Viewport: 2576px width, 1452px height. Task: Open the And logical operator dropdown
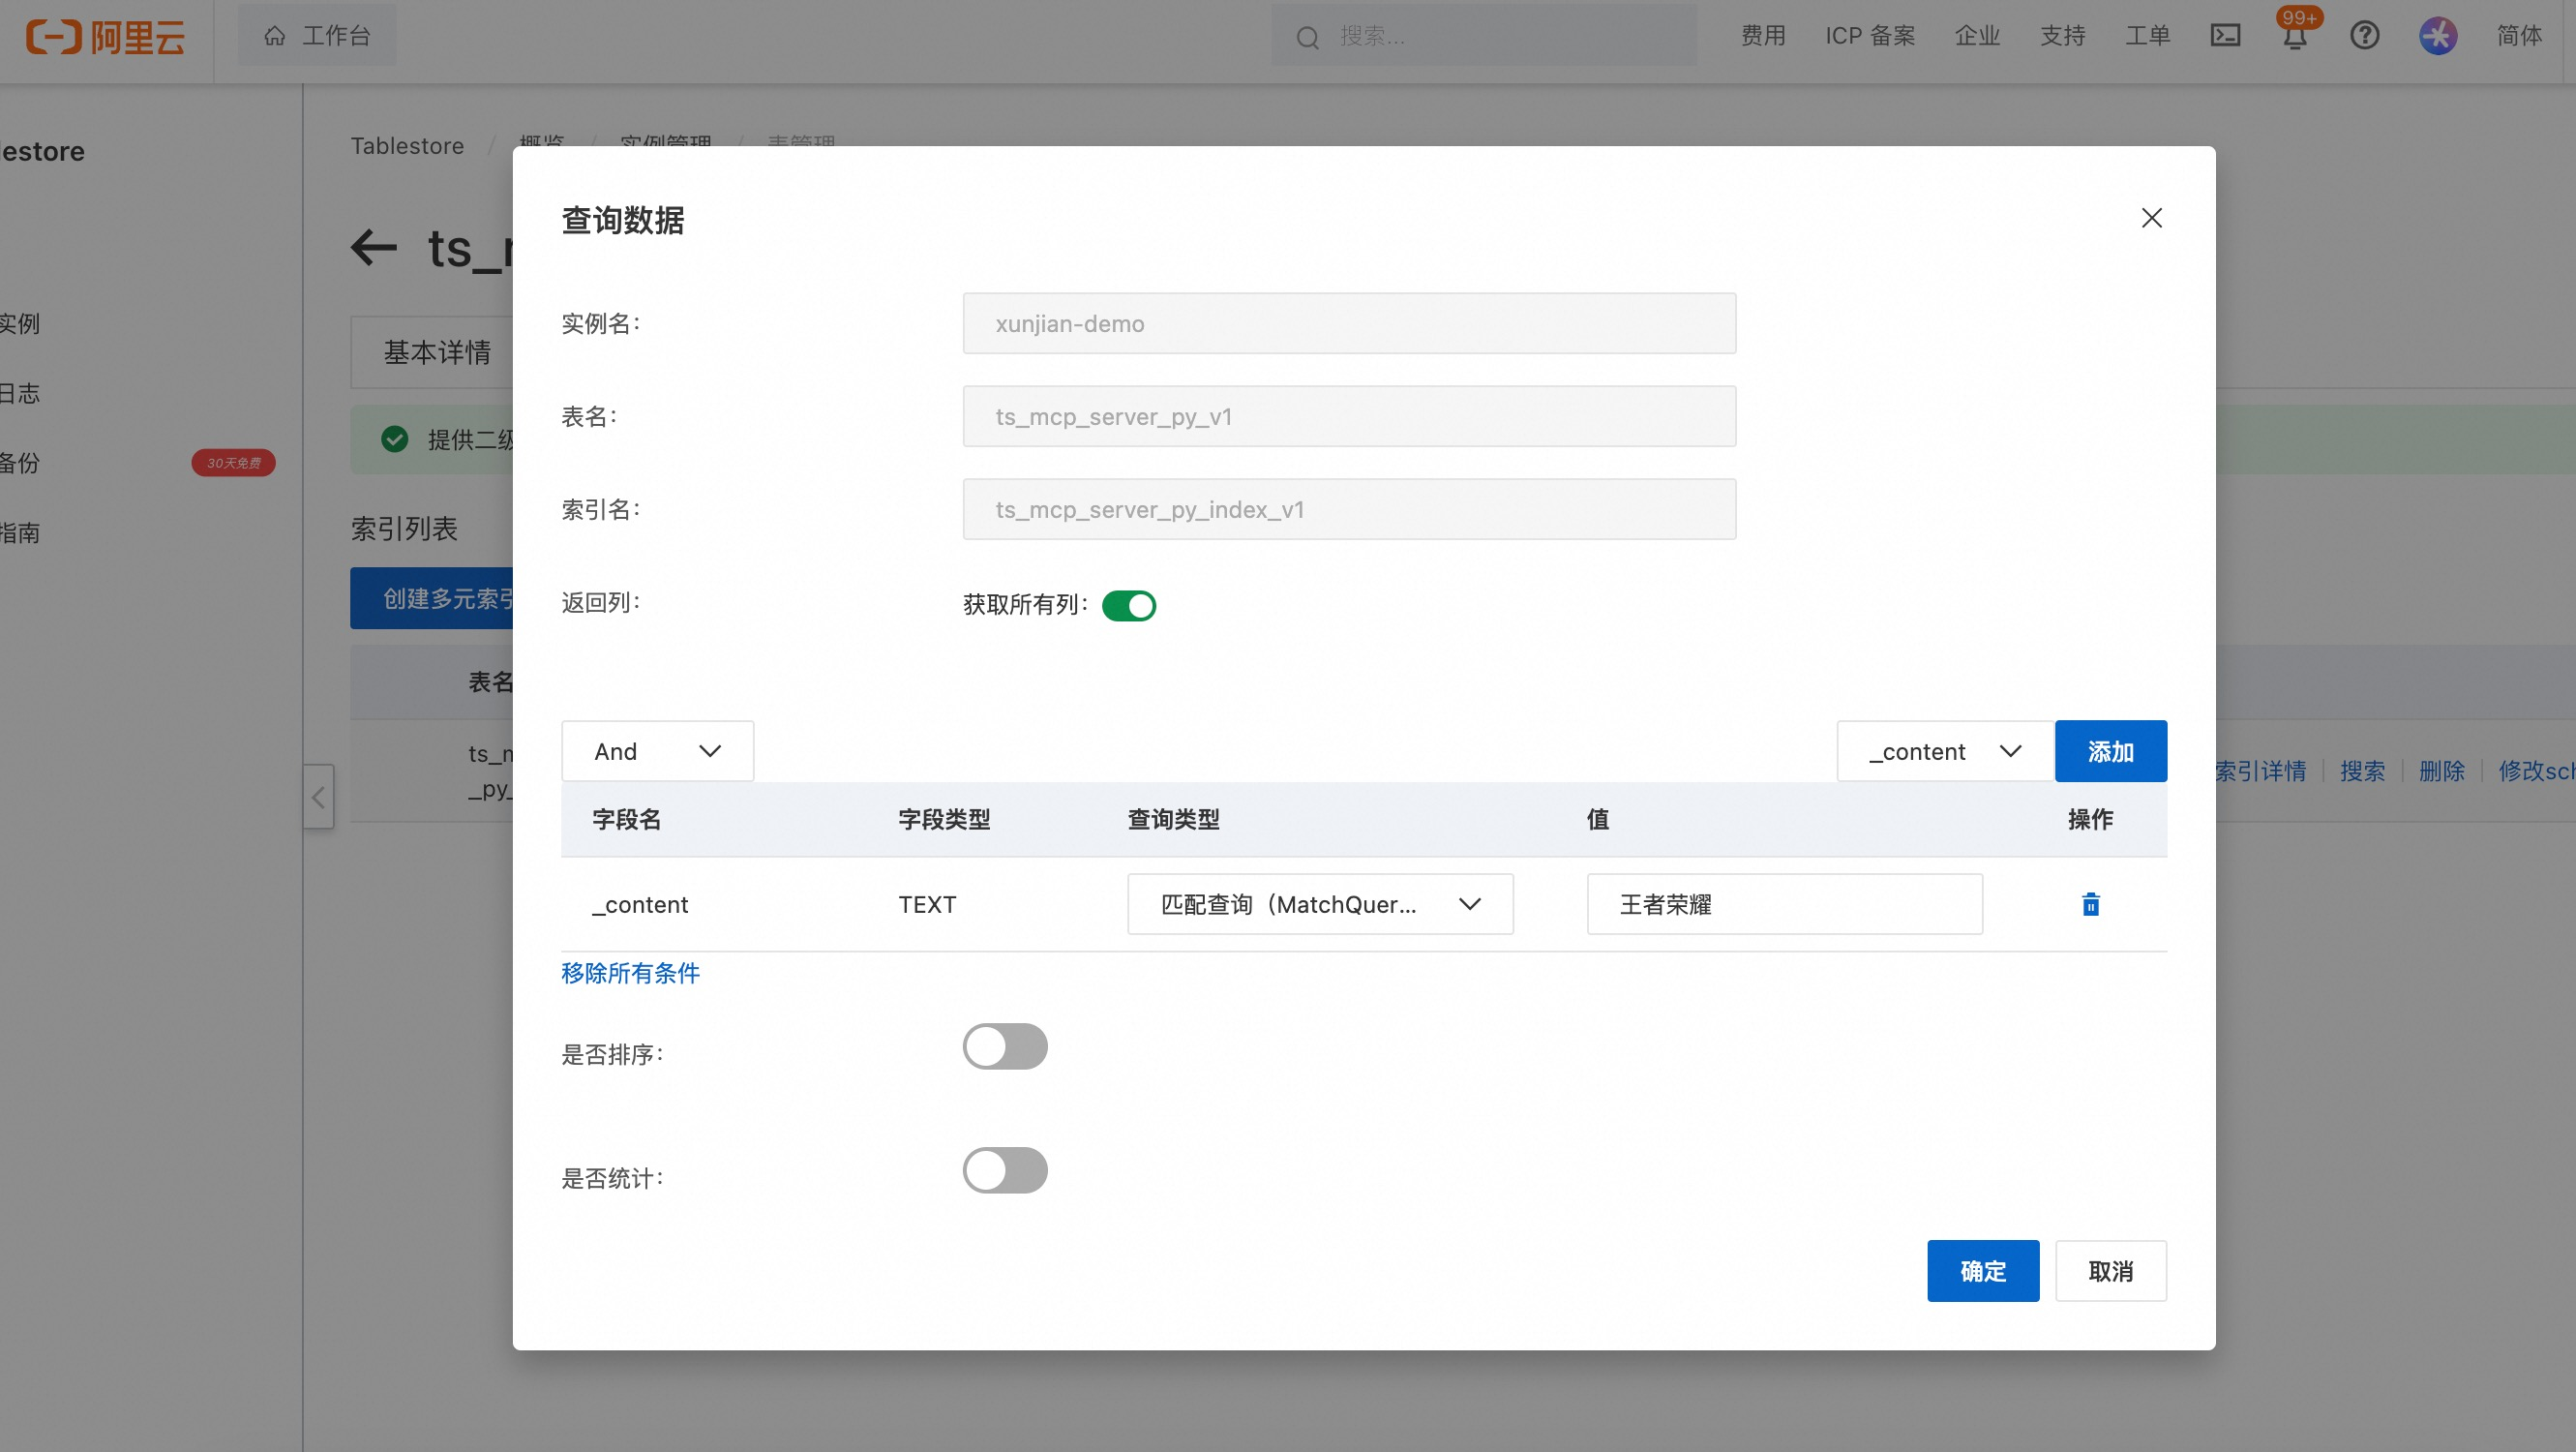coord(657,751)
